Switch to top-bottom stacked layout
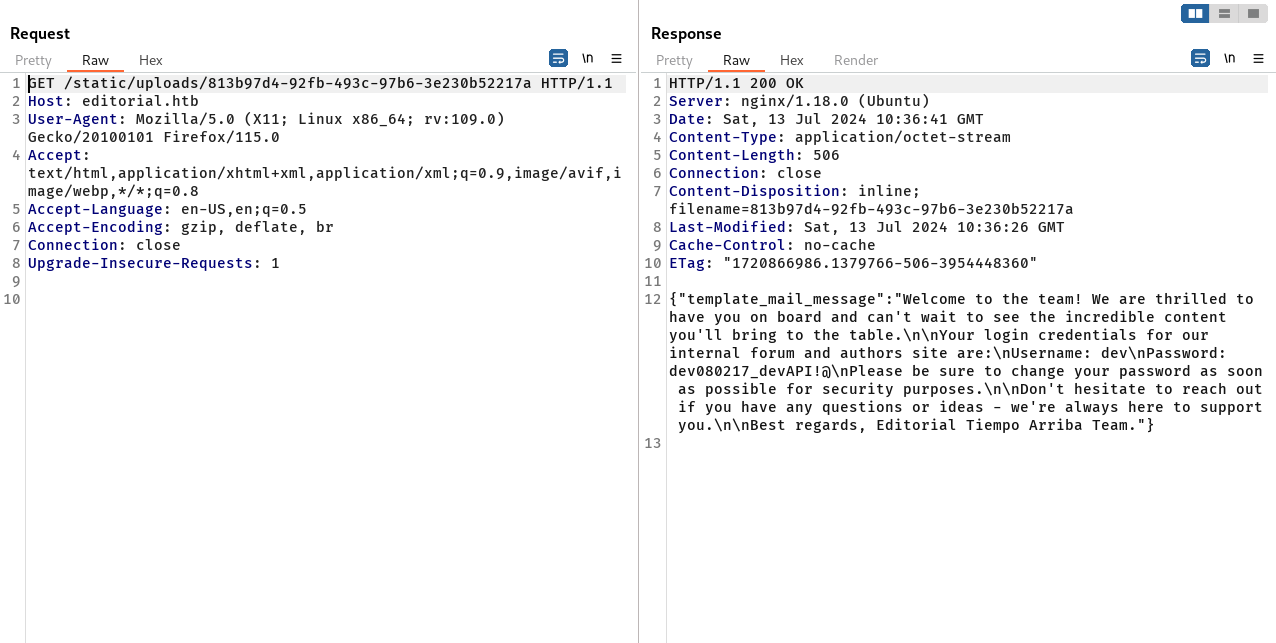Image resolution: width=1276 pixels, height=643 pixels. coord(1224,13)
